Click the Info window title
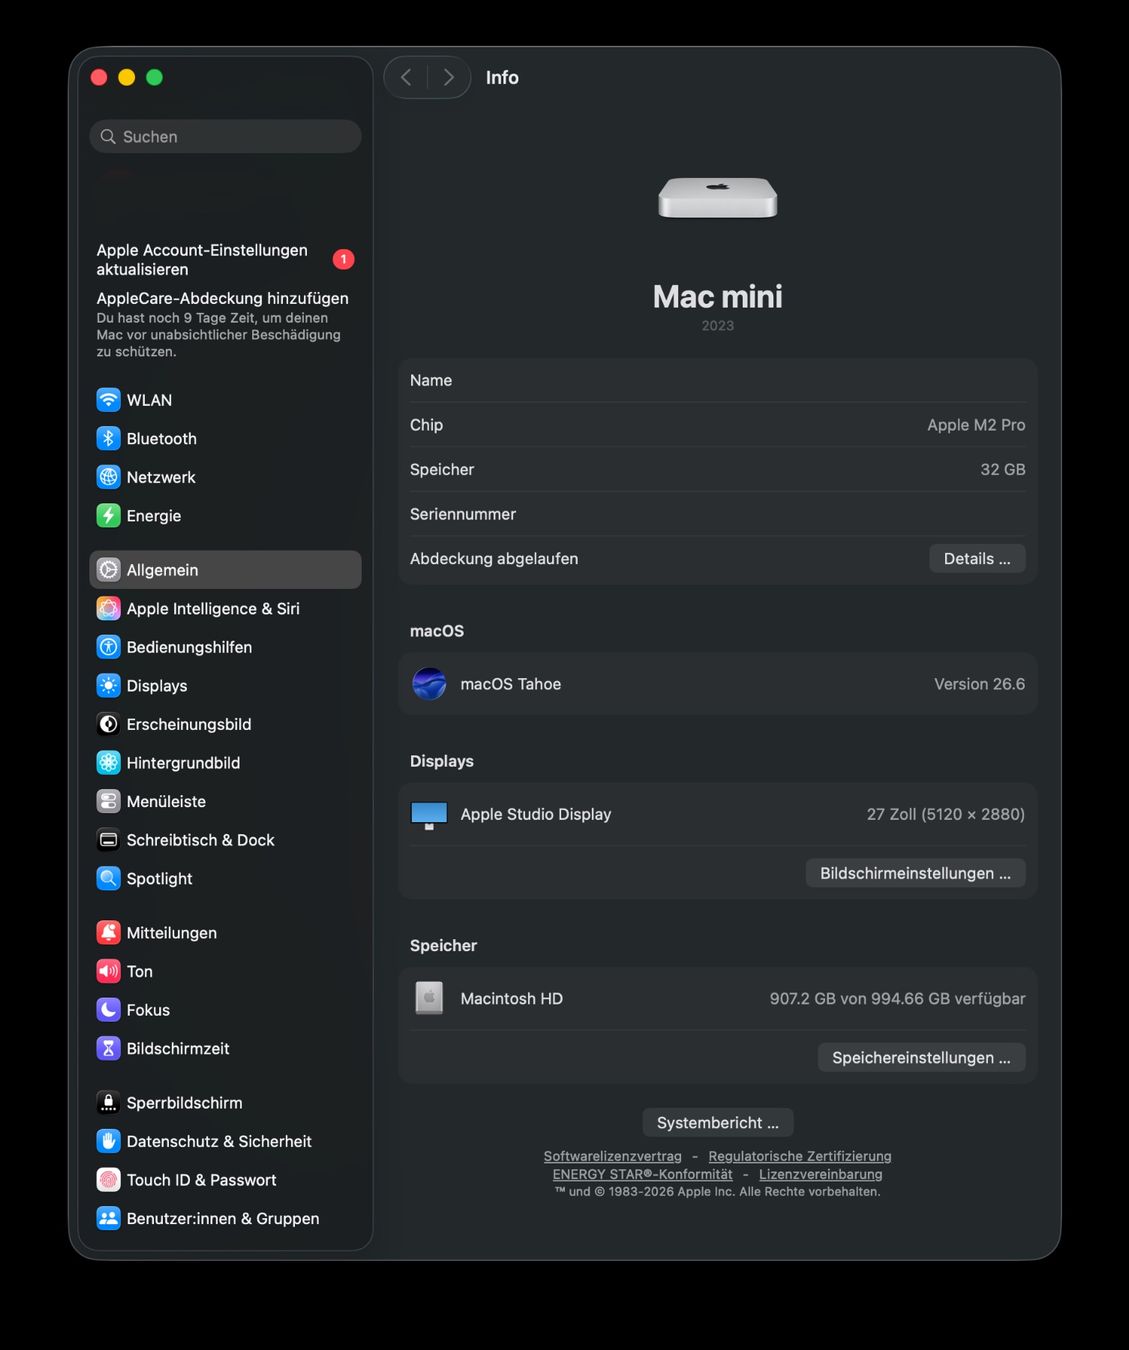Image resolution: width=1129 pixels, height=1350 pixels. pyautogui.click(x=502, y=77)
